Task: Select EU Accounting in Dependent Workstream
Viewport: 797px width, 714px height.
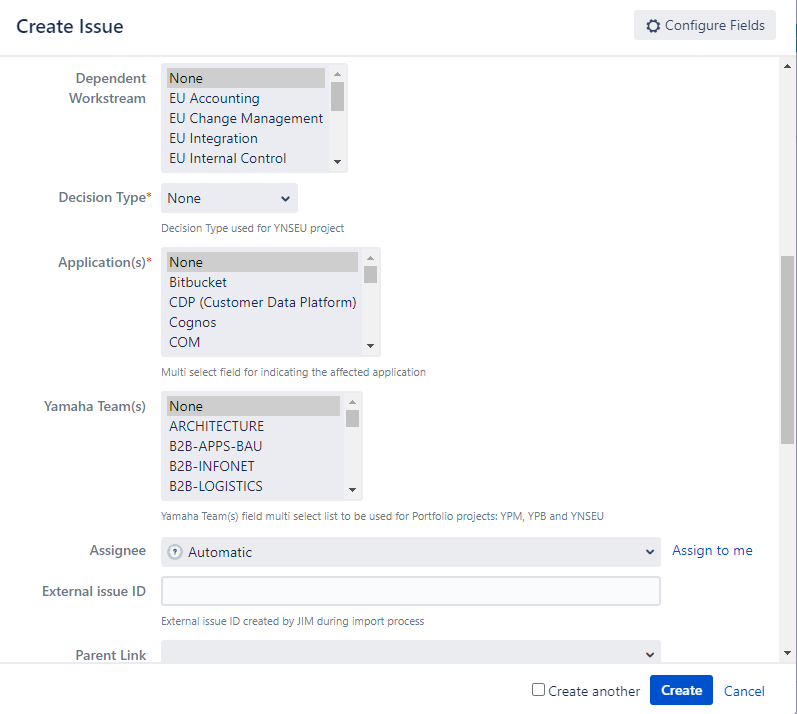Action: (246, 98)
